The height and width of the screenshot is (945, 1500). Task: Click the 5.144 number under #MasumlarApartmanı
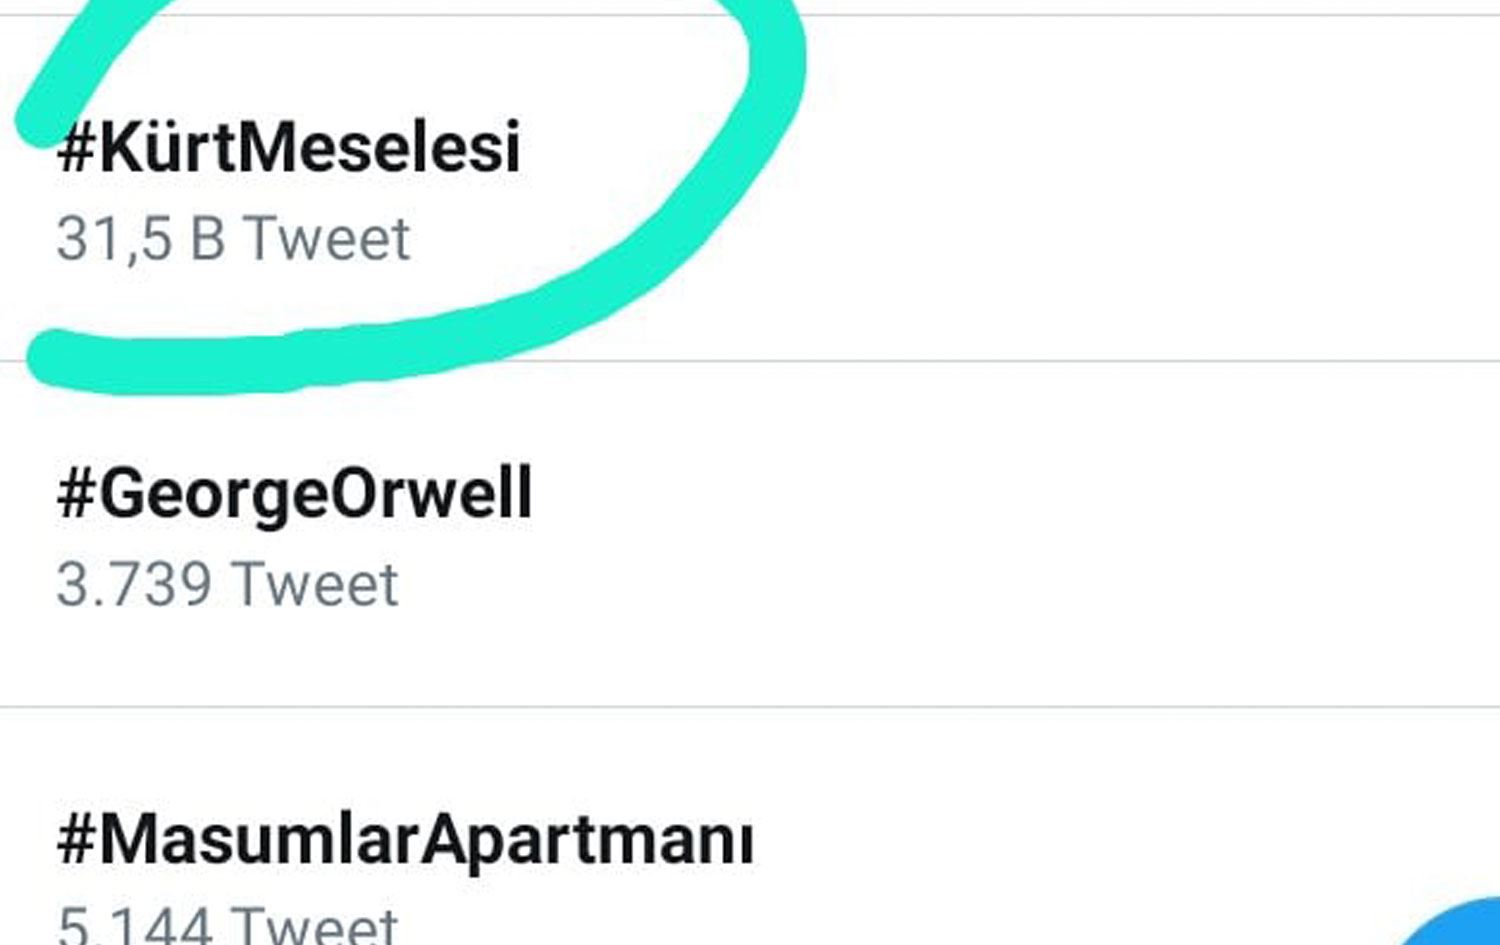(x=134, y=925)
